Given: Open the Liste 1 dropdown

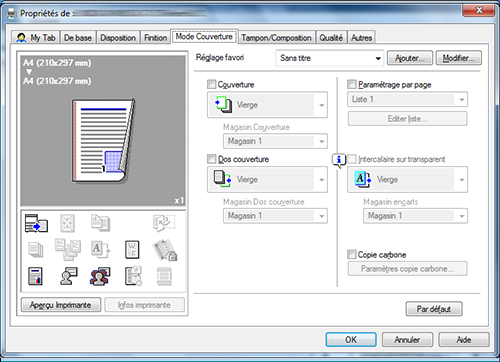Looking at the screenshot, I should click(407, 99).
